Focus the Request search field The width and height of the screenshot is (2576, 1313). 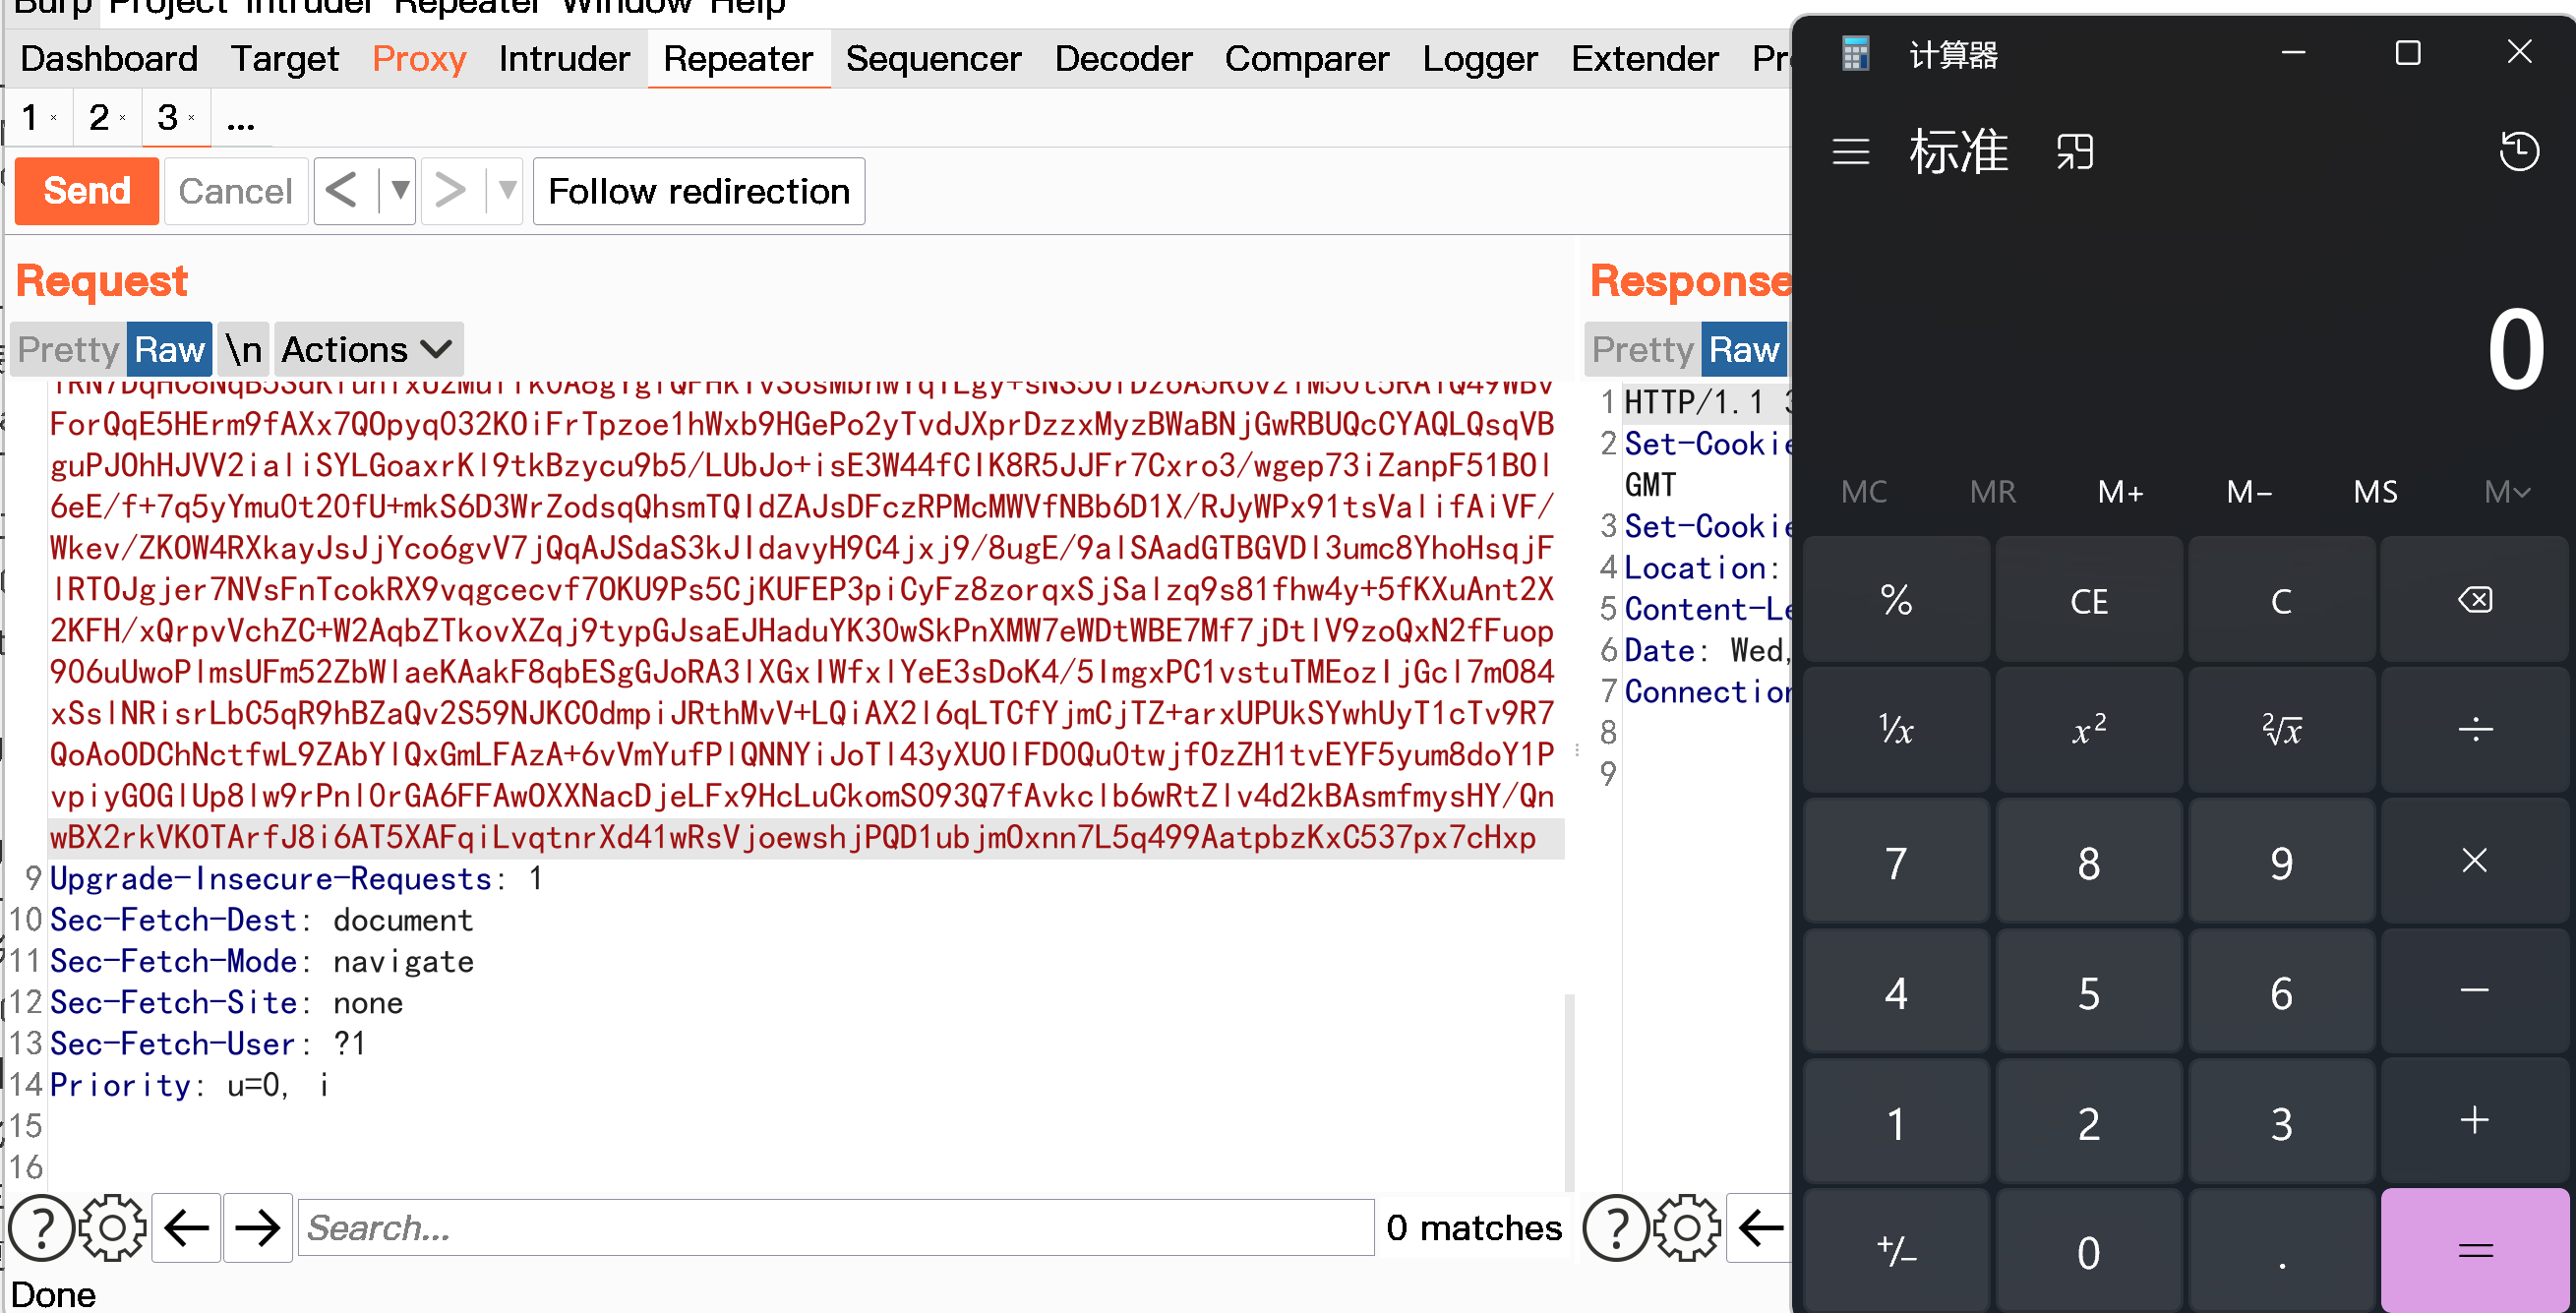coord(836,1227)
